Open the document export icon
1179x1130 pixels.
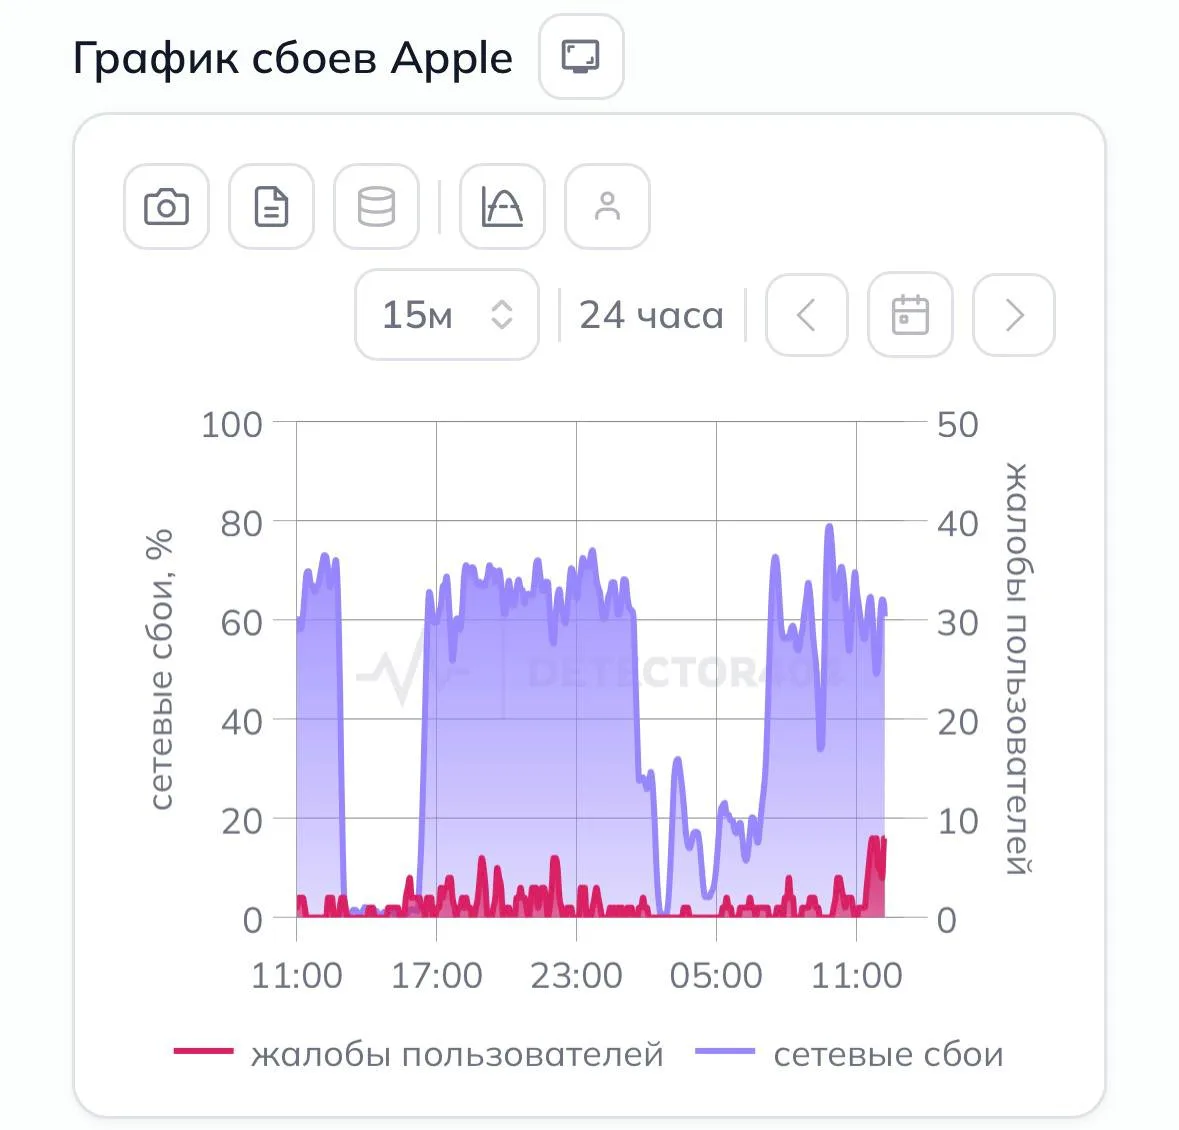(x=271, y=207)
